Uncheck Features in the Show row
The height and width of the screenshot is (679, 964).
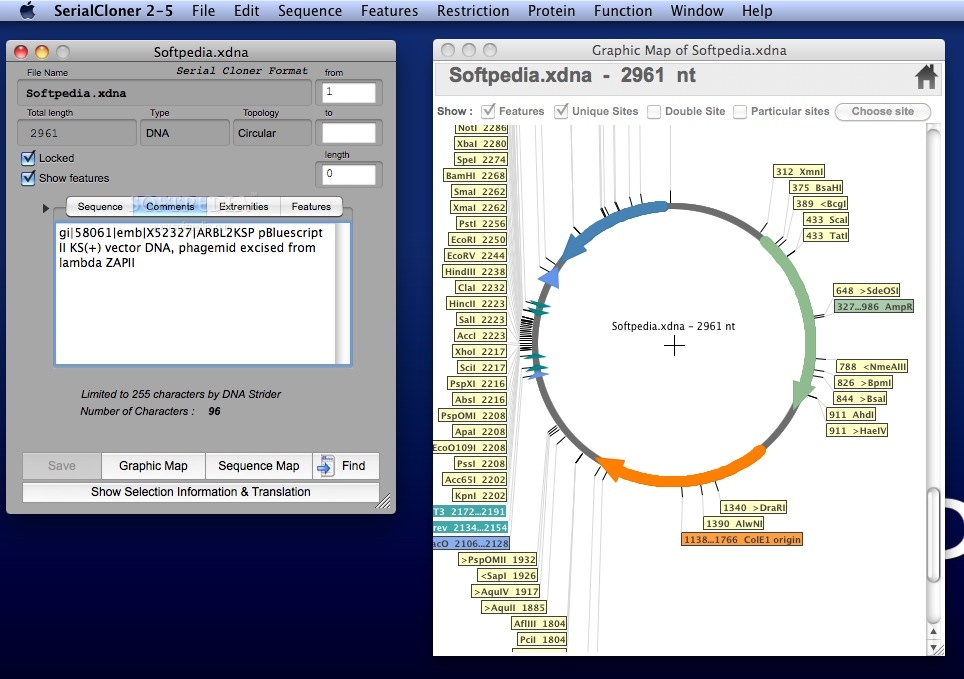488,111
